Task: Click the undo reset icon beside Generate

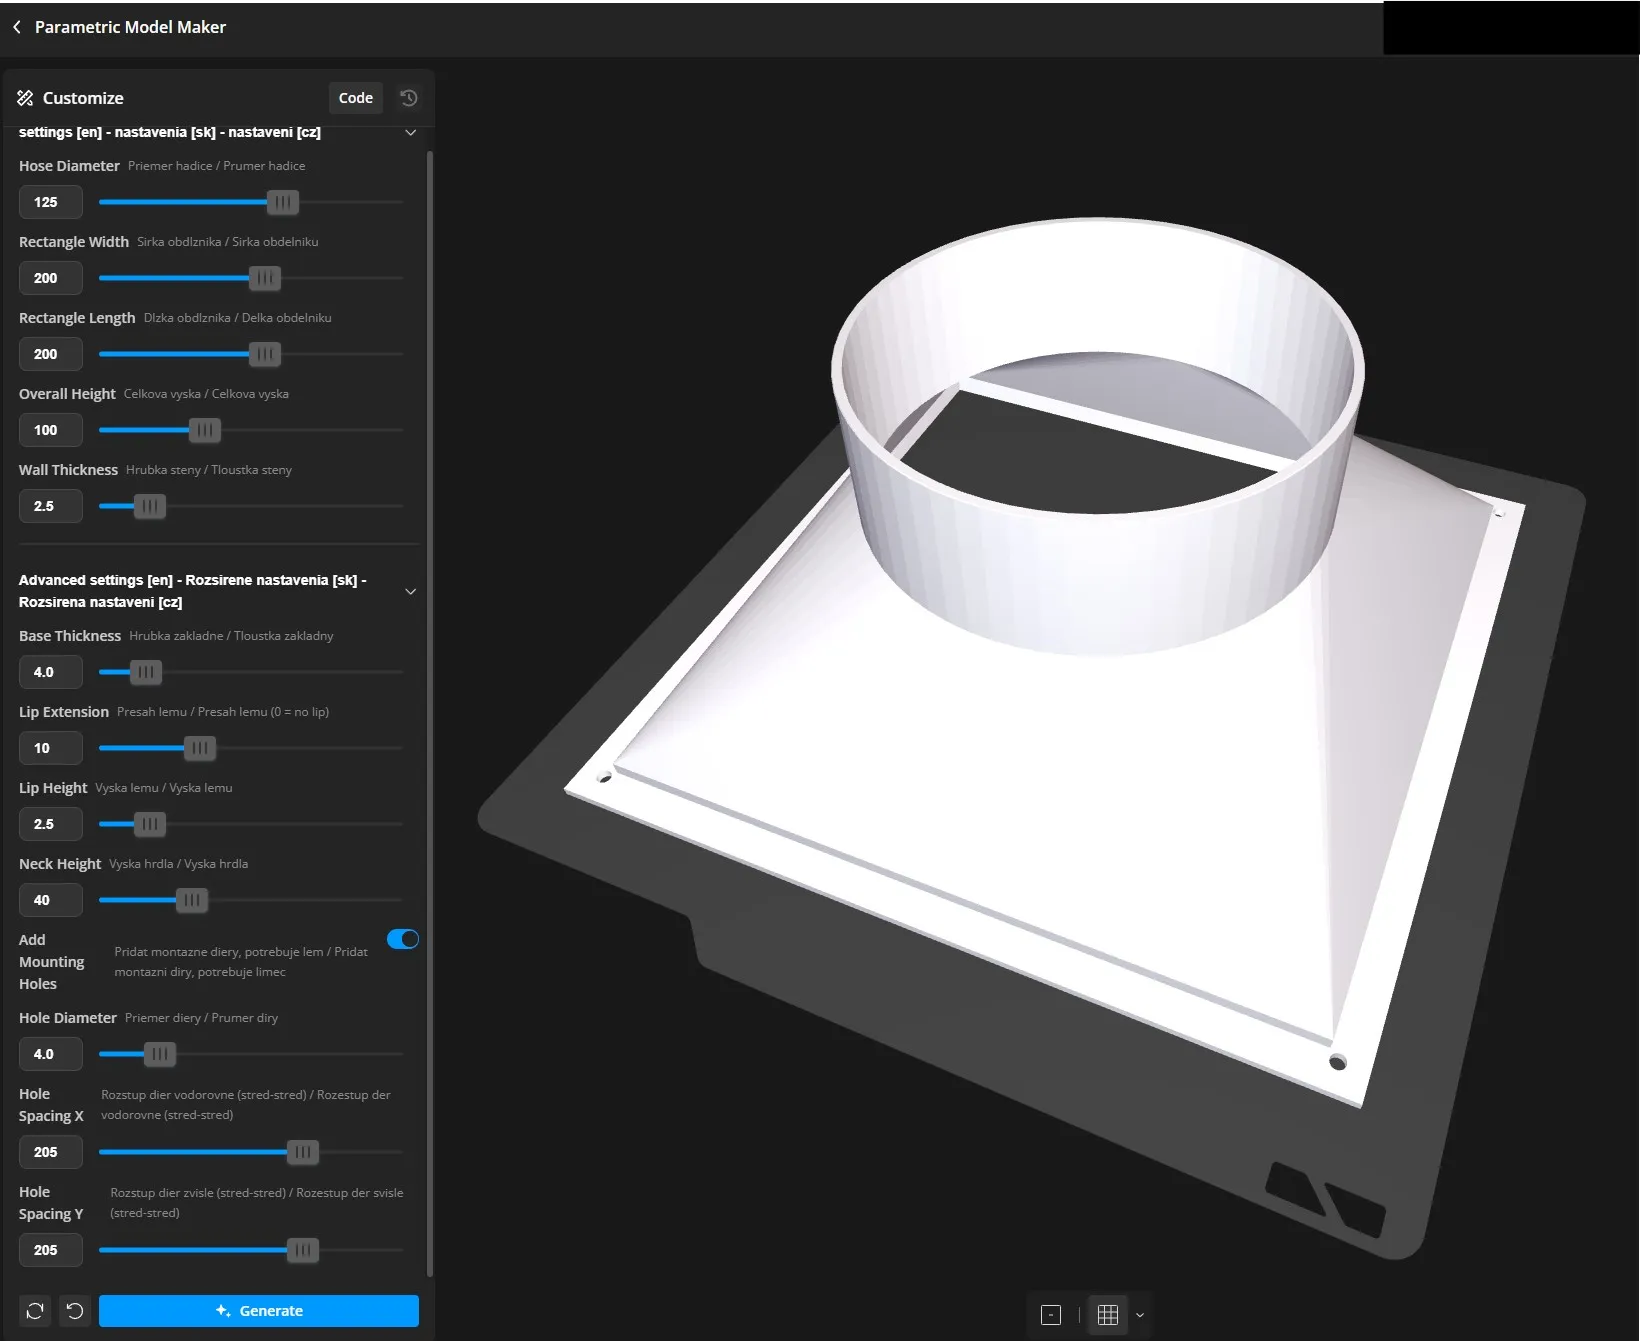Action: tap(75, 1311)
